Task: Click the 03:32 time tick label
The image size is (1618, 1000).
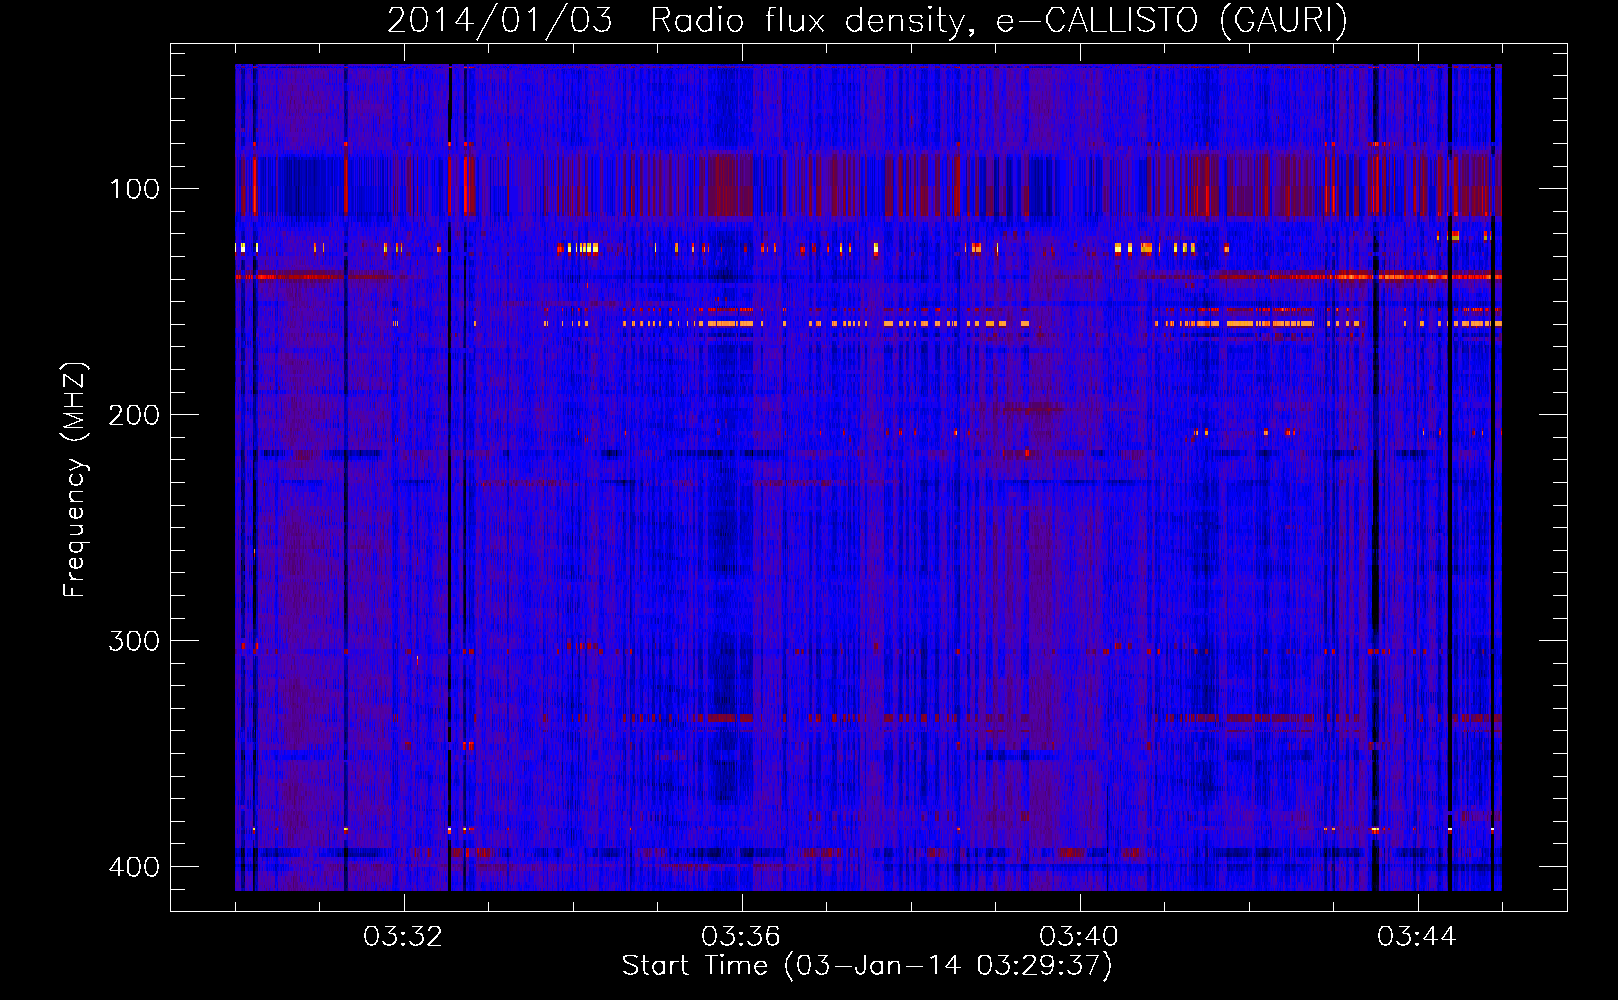Action: [403, 937]
